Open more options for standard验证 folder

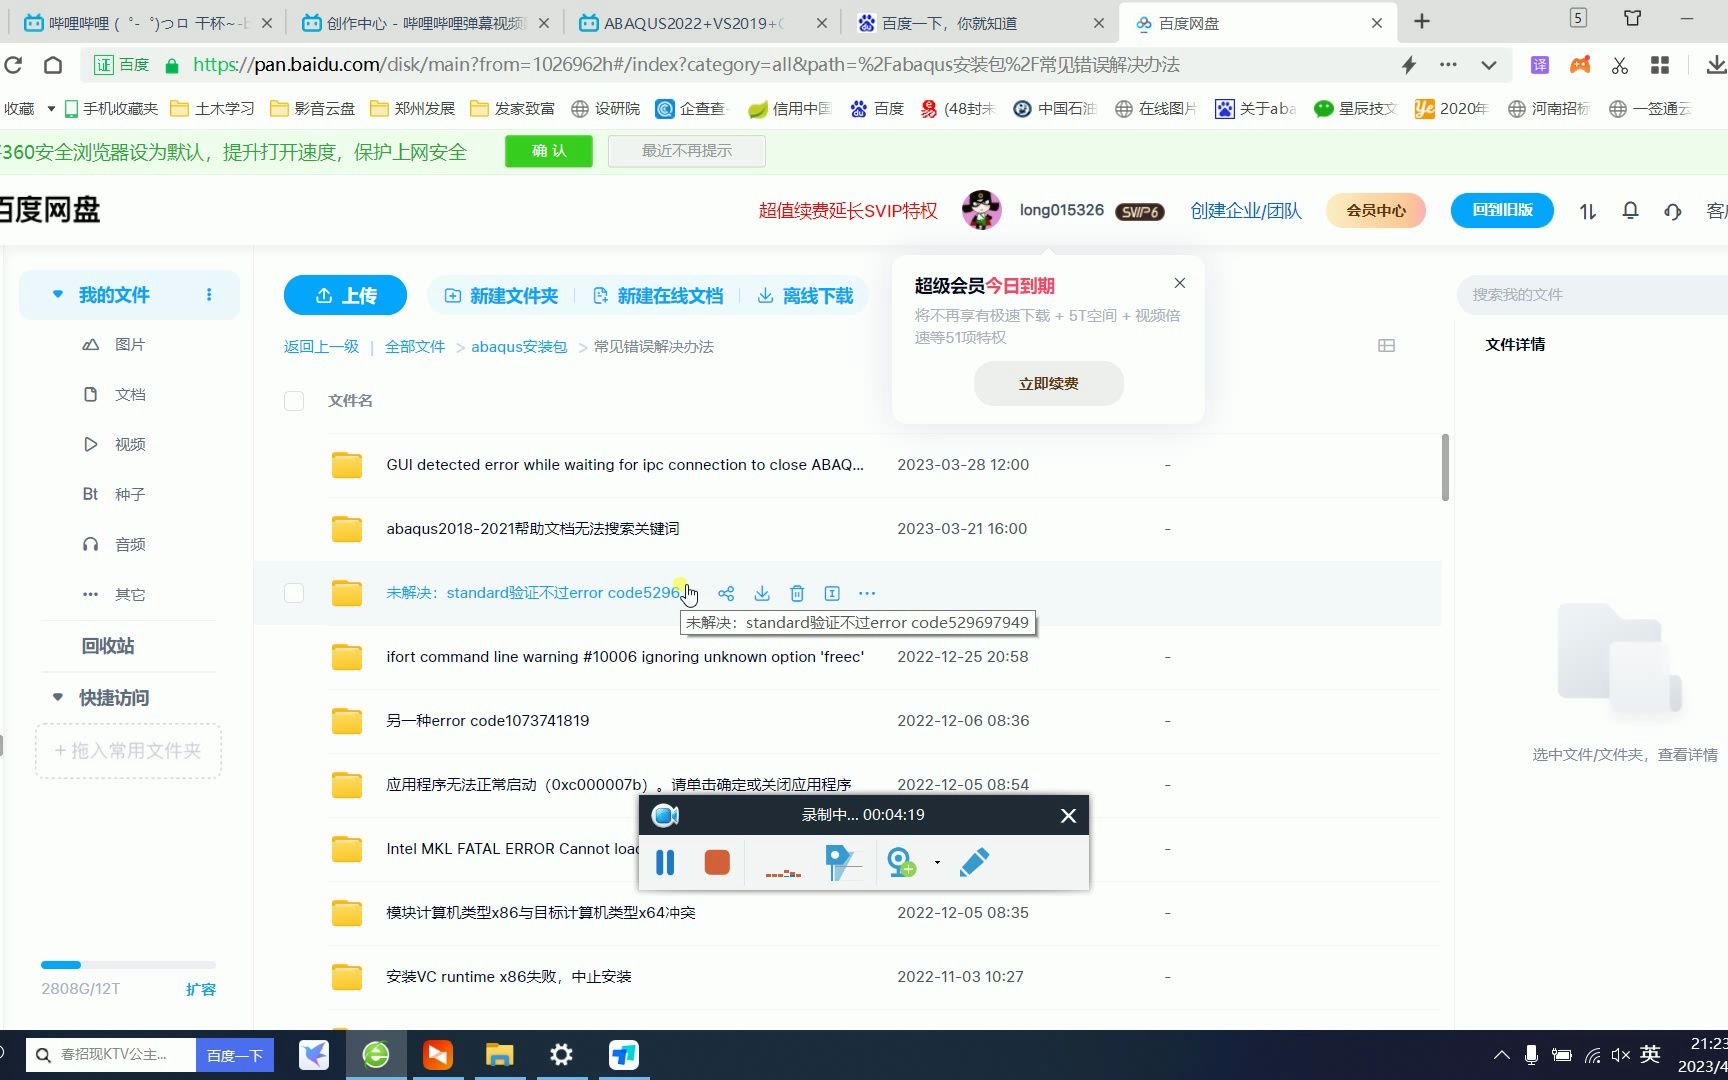click(x=867, y=593)
